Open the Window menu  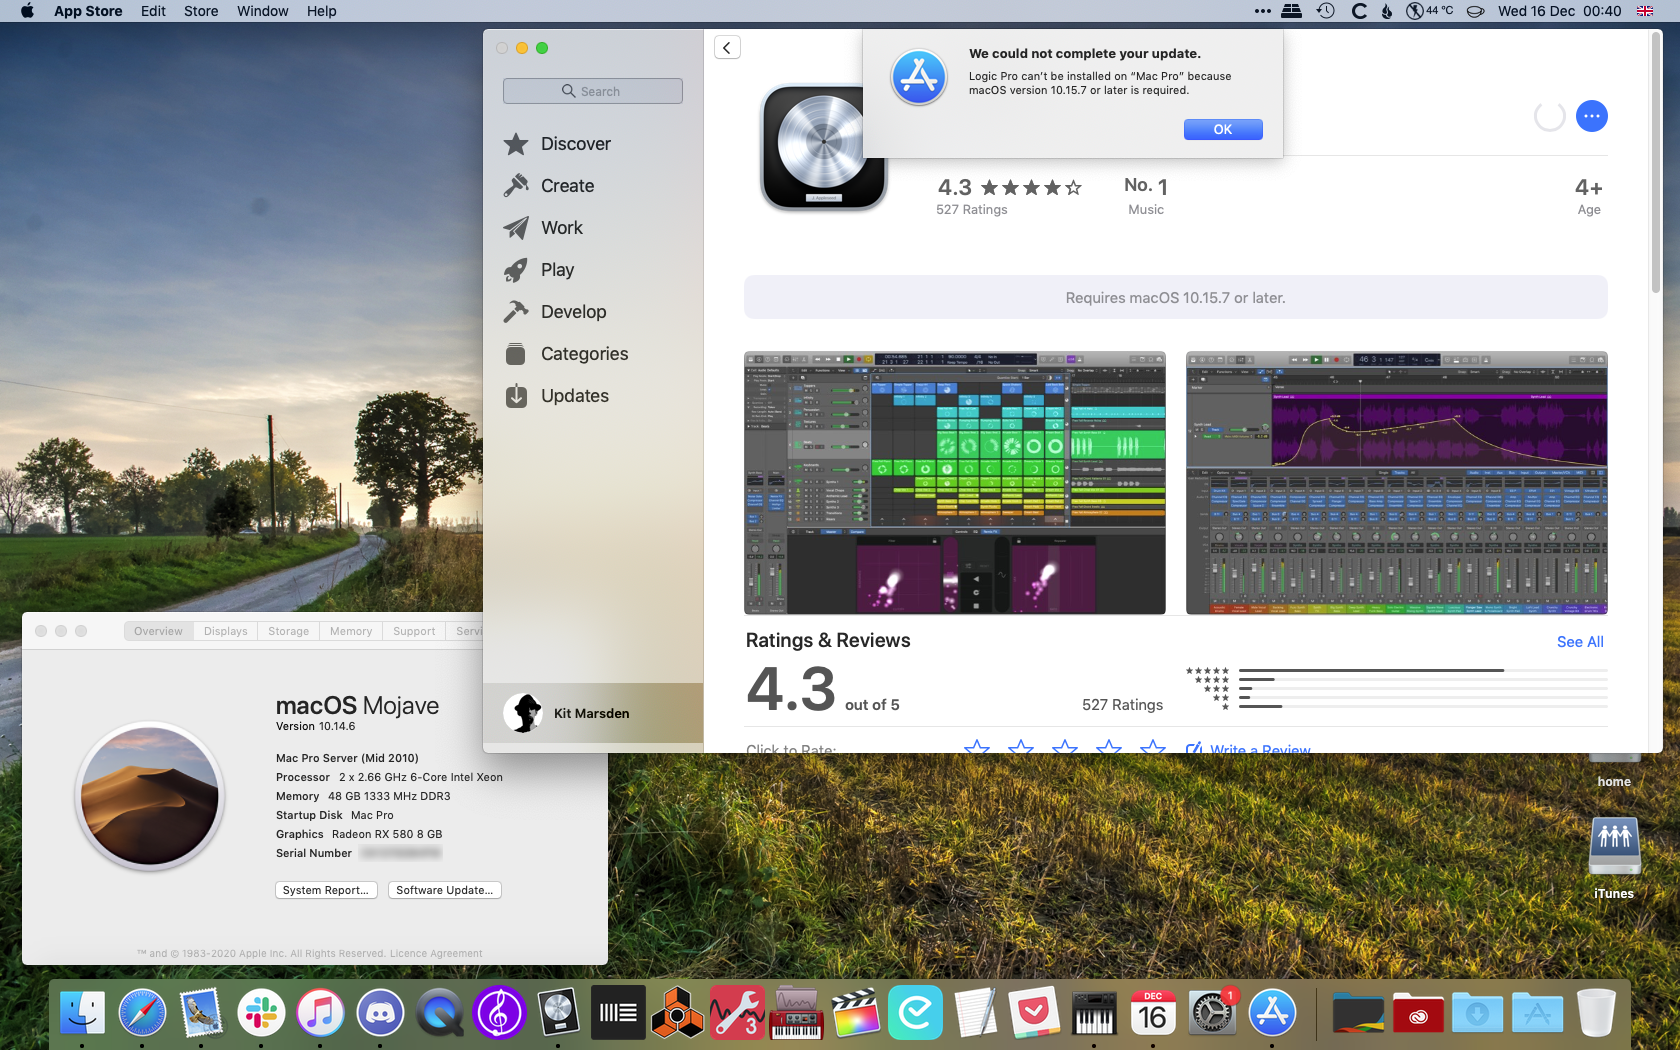click(x=262, y=11)
